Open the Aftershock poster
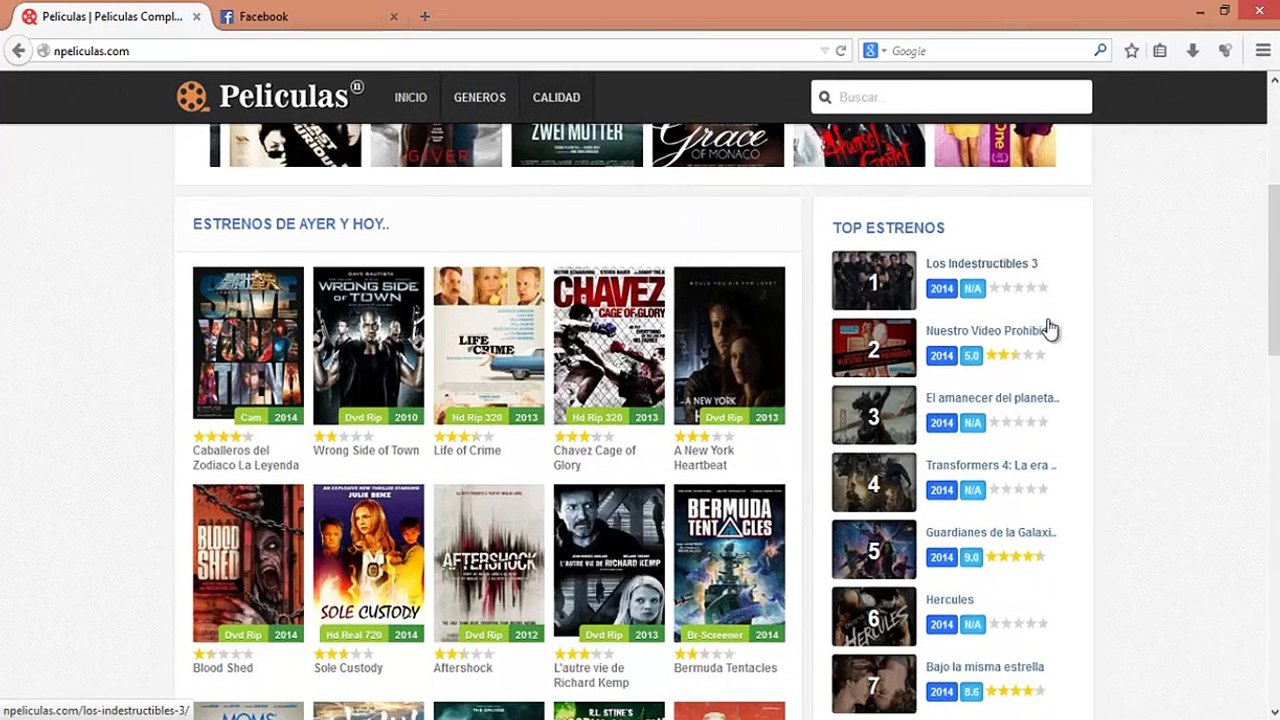Image resolution: width=1280 pixels, height=720 pixels. (x=489, y=563)
